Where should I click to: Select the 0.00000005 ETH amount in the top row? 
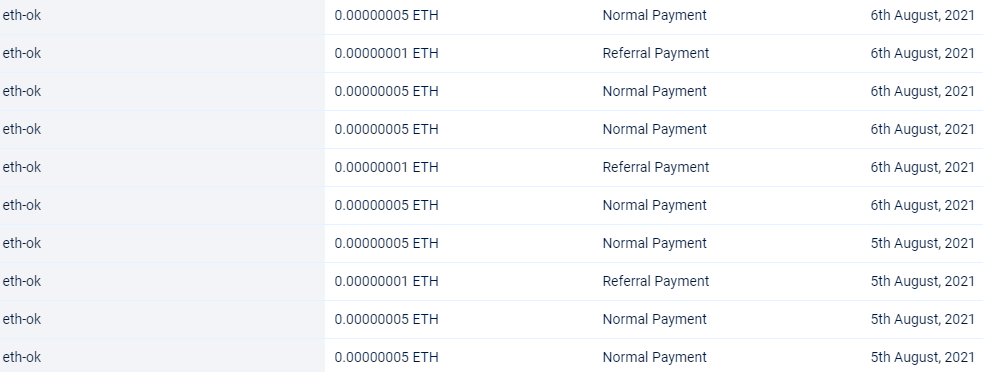point(386,15)
